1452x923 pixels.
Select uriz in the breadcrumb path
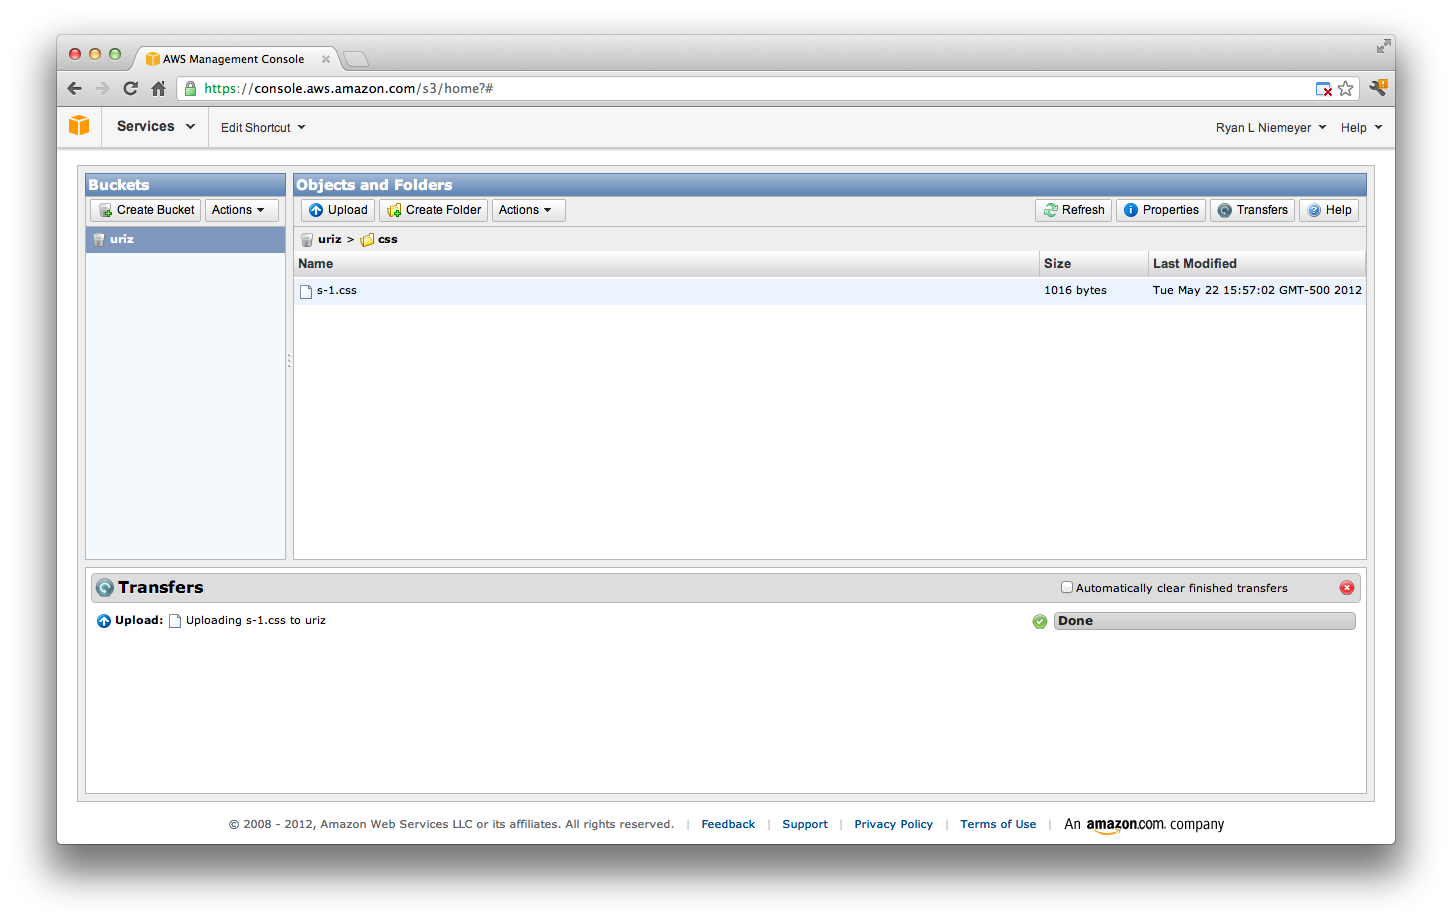point(329,239)
